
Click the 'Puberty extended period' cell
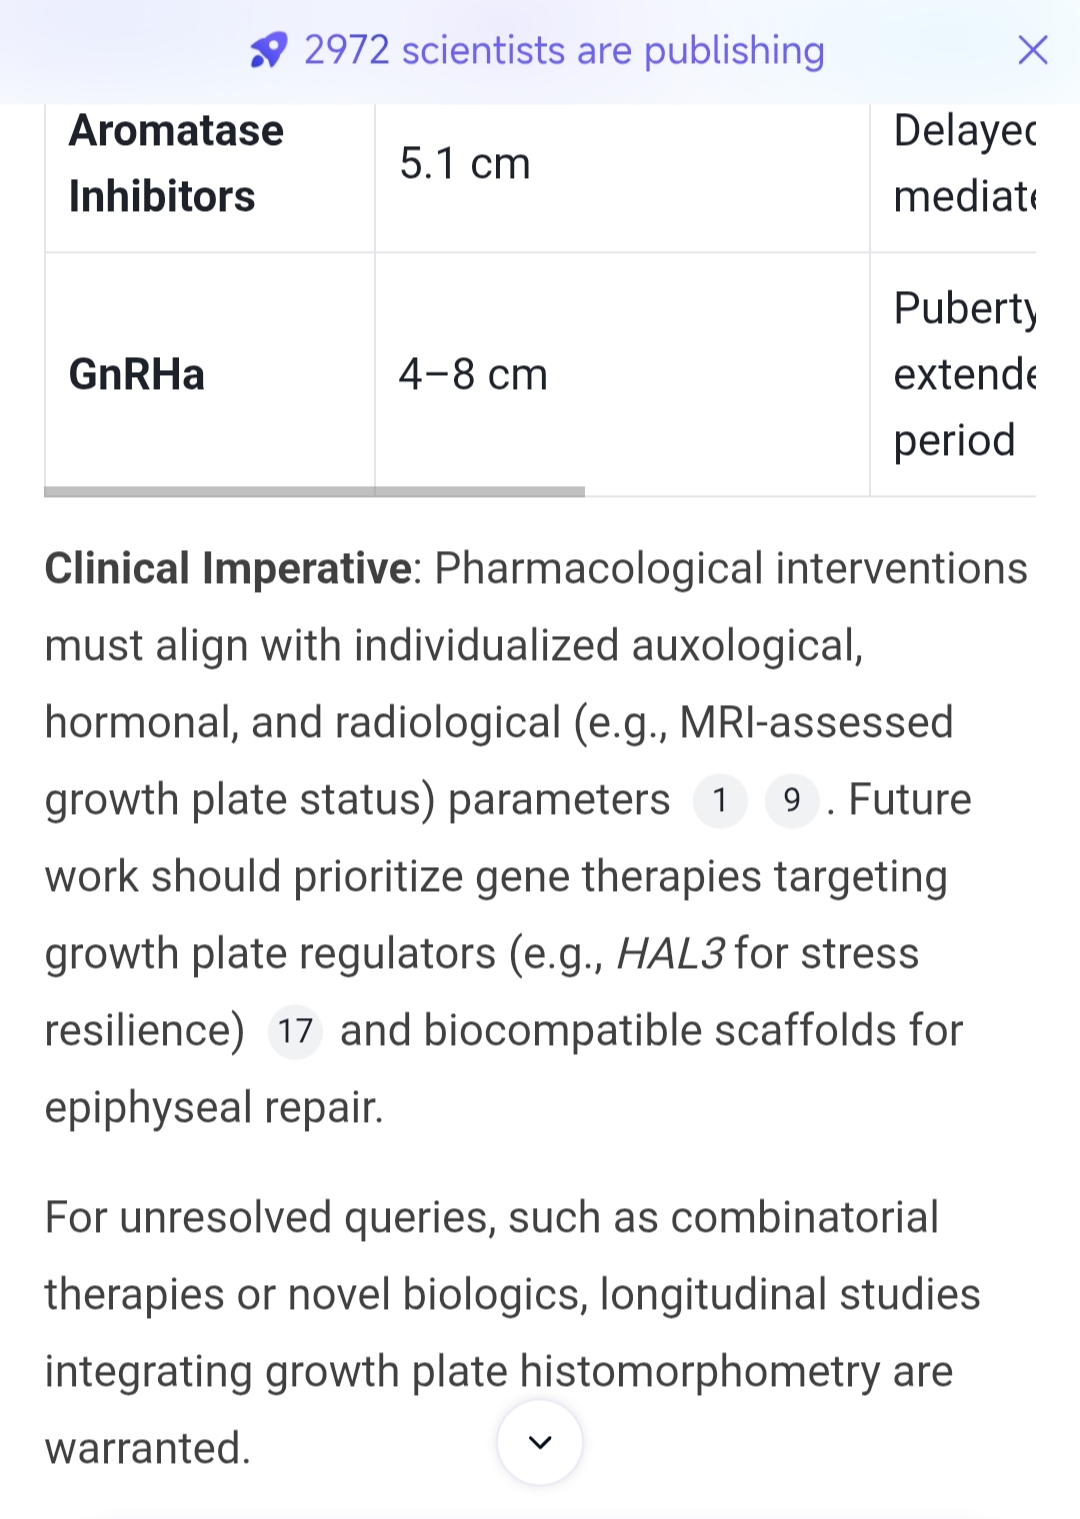964,374
